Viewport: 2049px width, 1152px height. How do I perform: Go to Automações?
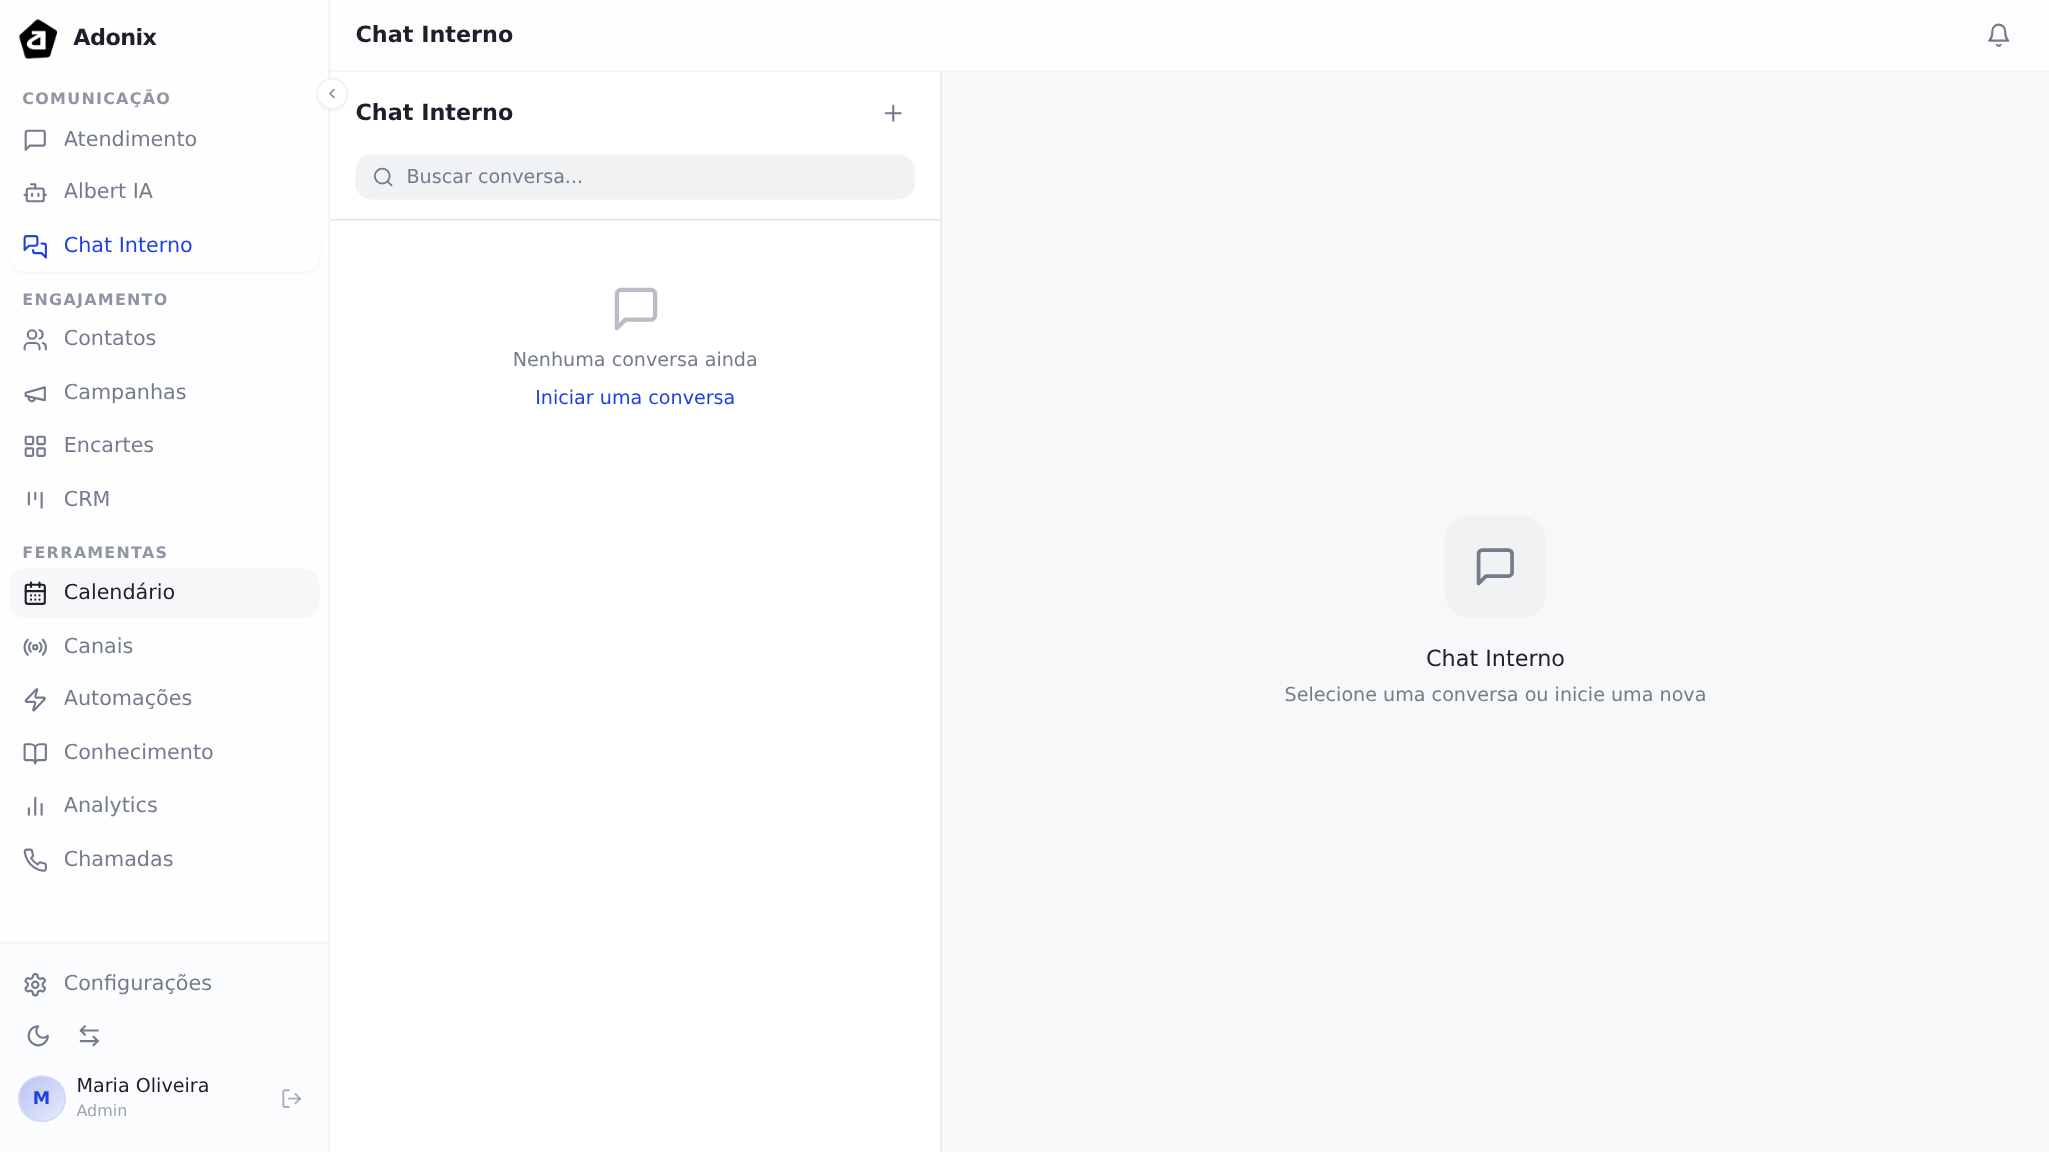tap(127, 699)
